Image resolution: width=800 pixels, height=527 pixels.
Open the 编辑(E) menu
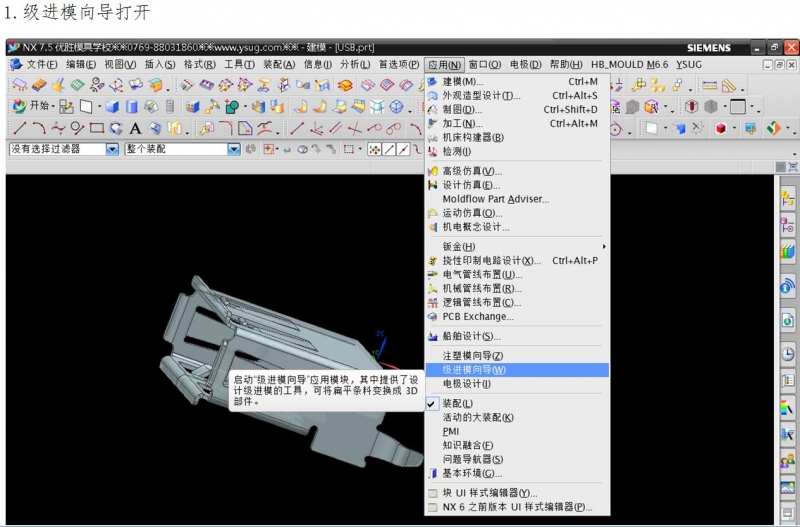(x=81, y=65)
